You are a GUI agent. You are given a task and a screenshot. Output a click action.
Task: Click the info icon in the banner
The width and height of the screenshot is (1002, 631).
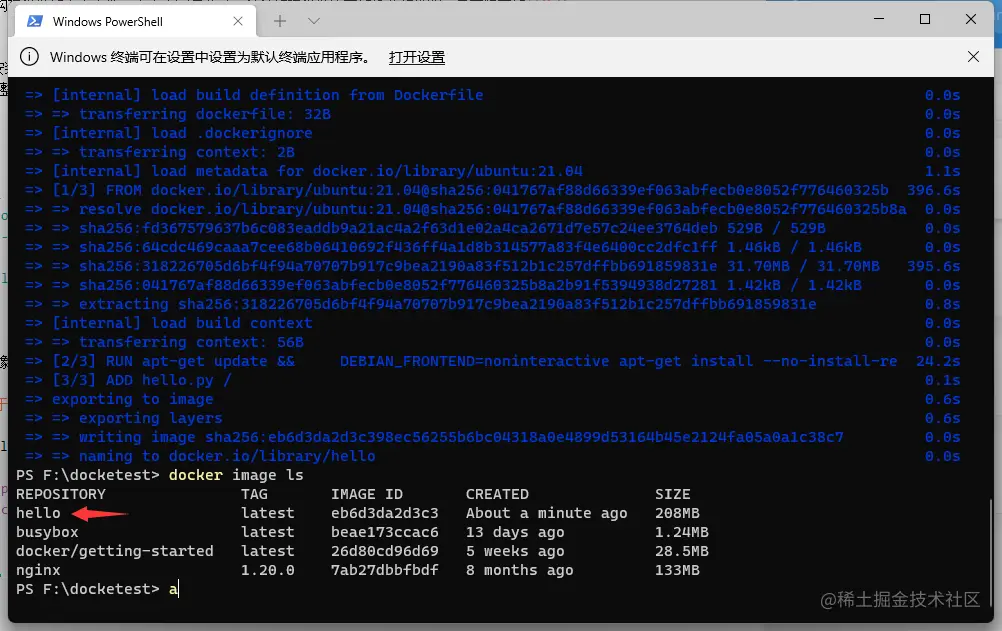(29, 57)
